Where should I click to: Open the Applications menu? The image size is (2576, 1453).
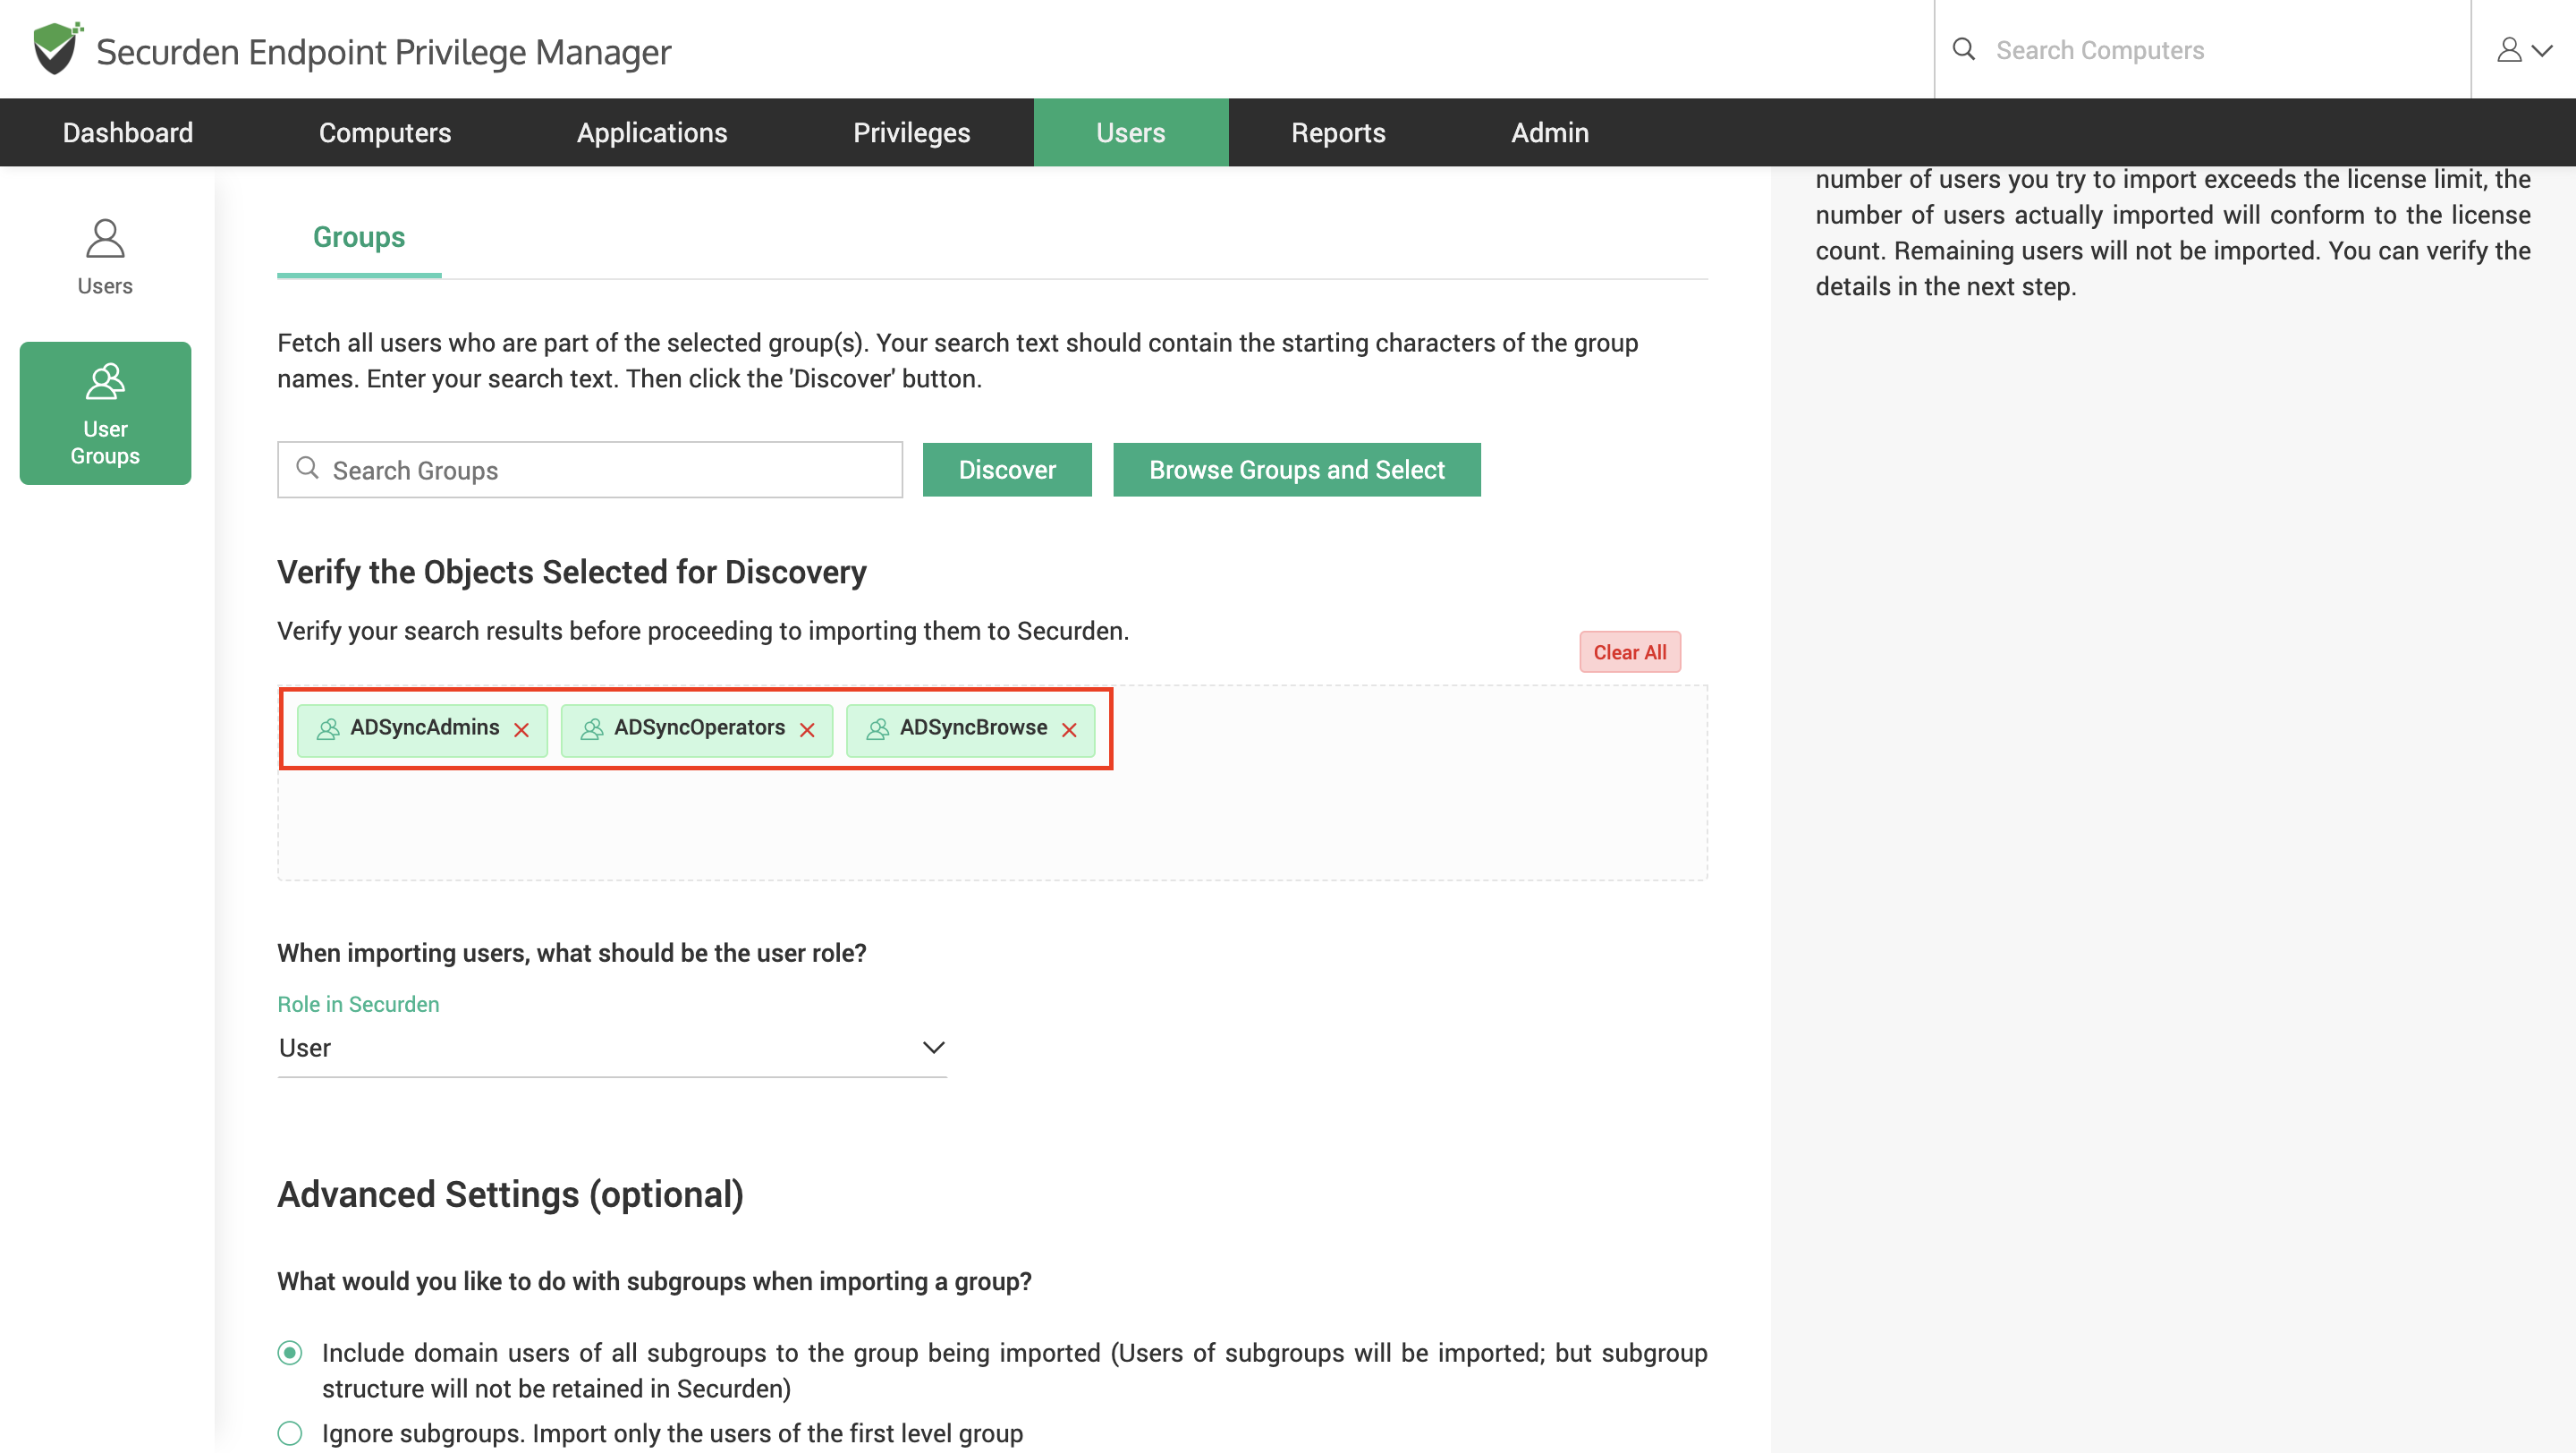click(652, 132)
